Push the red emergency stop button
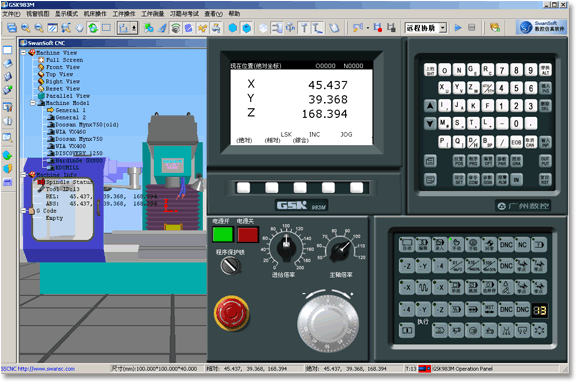Viewport: 579px width, 386px height. [232, 312]
